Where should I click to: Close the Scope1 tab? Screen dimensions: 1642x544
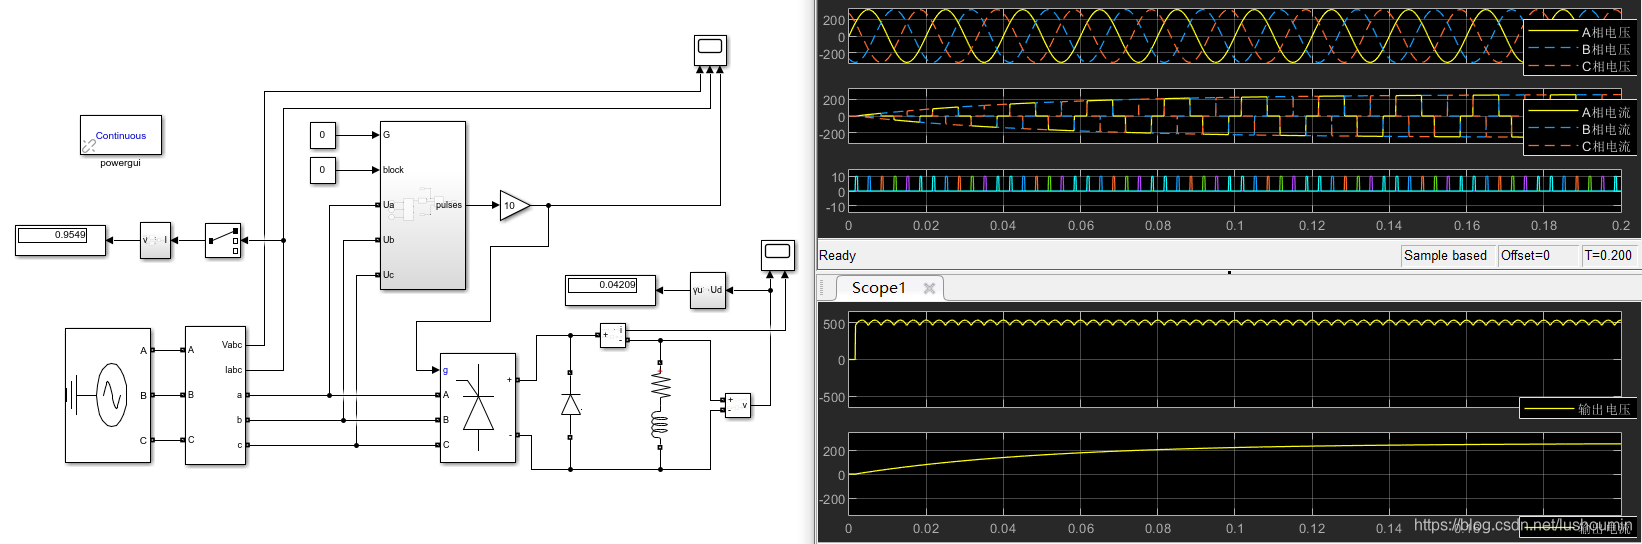tap(929, 288)
